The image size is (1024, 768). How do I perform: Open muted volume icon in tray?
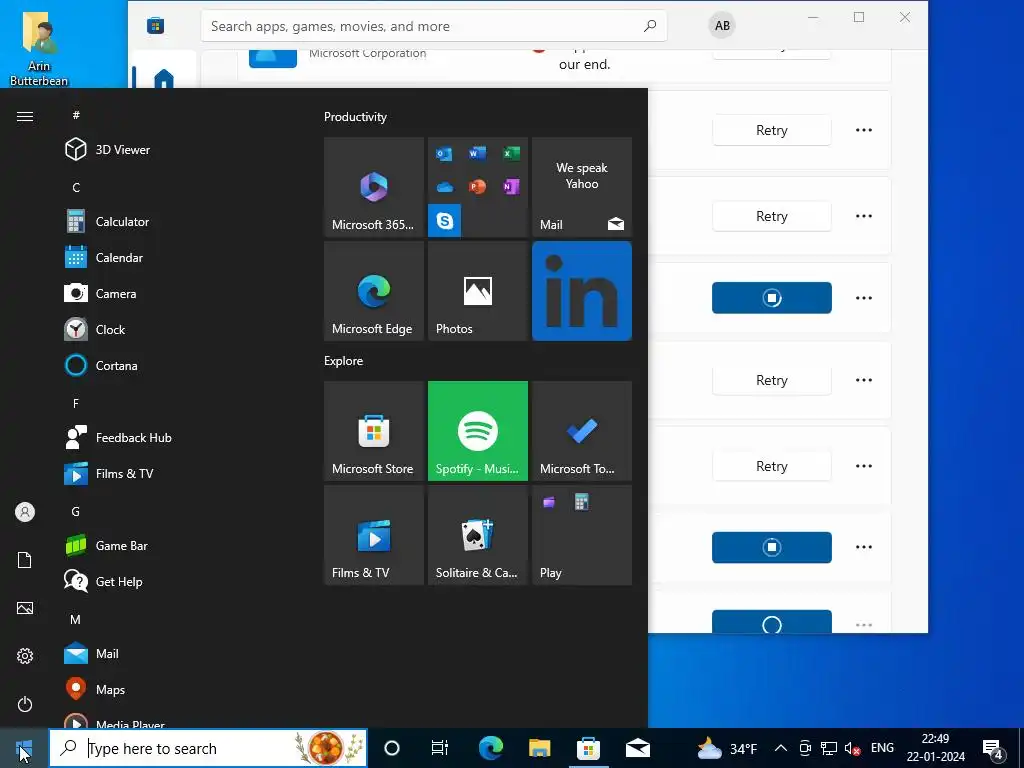tap(852, 748)
